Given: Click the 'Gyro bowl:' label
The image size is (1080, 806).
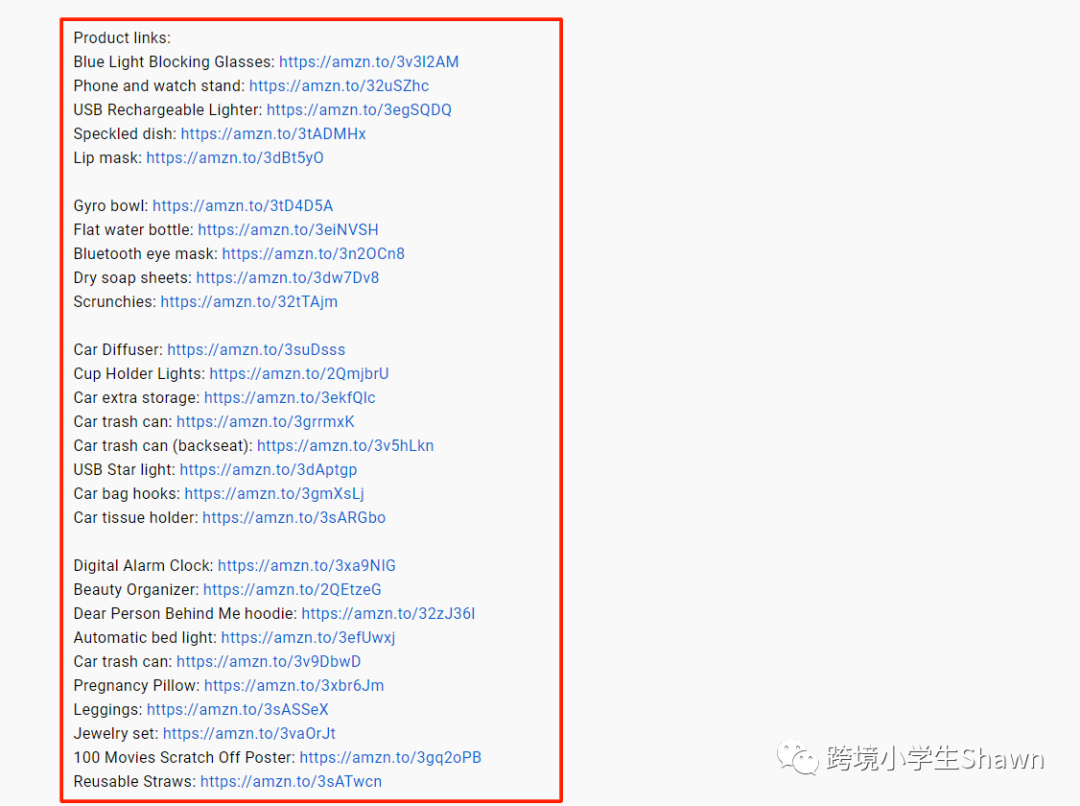Looking at the screenshot, I should click(111, 206).
